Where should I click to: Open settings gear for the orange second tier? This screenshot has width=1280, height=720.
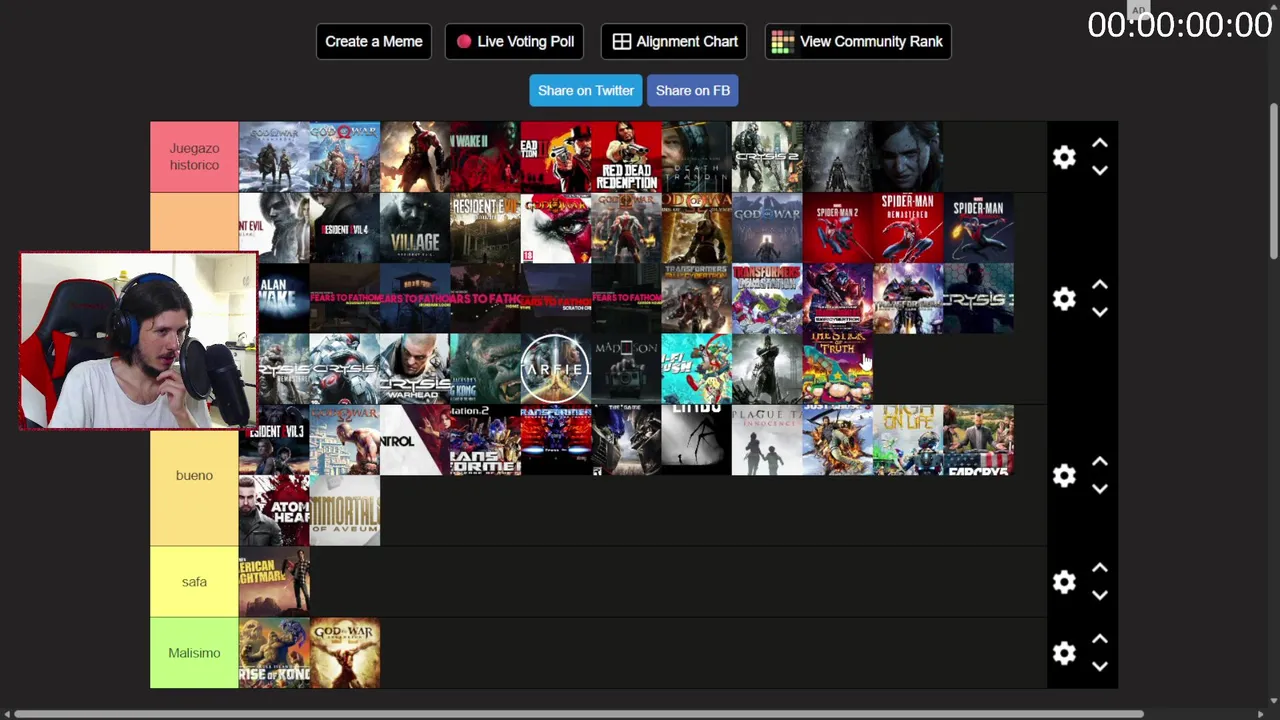[1064, 299]
